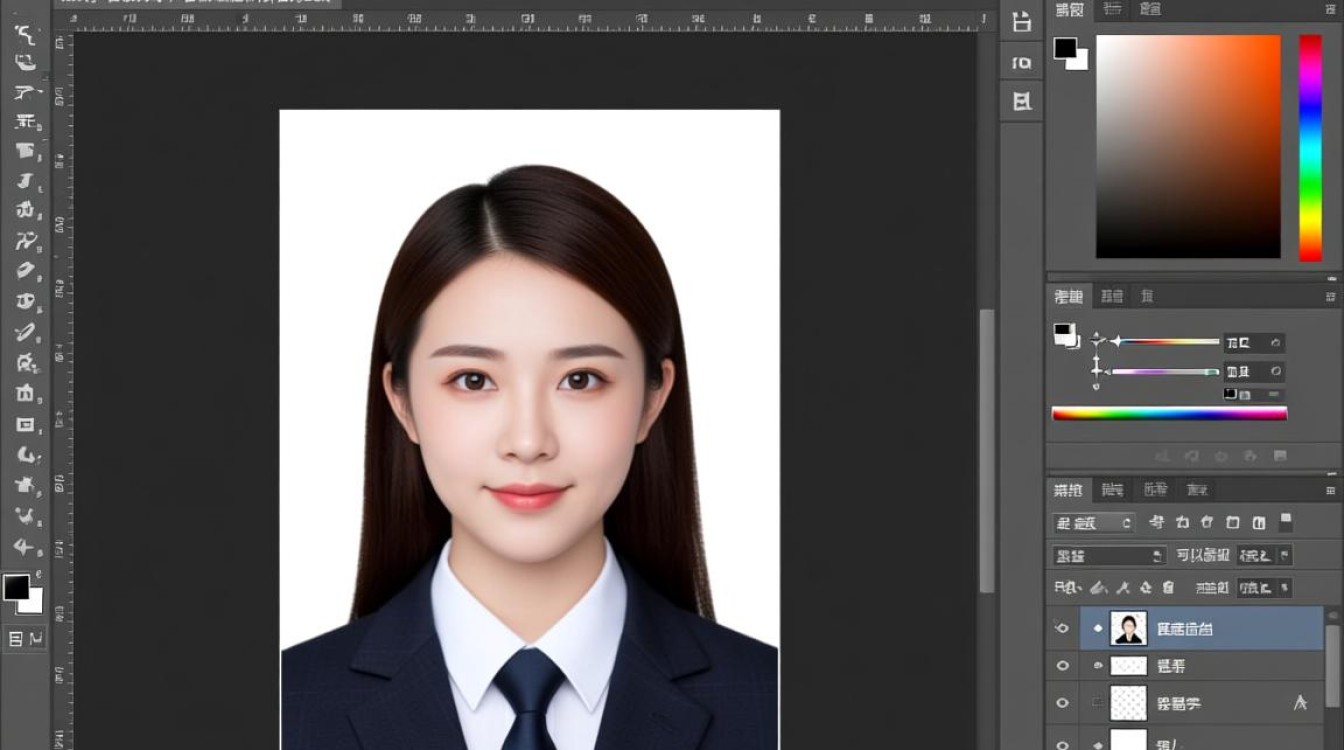This screenshot has height=750, width=1344.
Task: Open the fill slider arrow in Layers panel
Action: [x=1285, y=587]
